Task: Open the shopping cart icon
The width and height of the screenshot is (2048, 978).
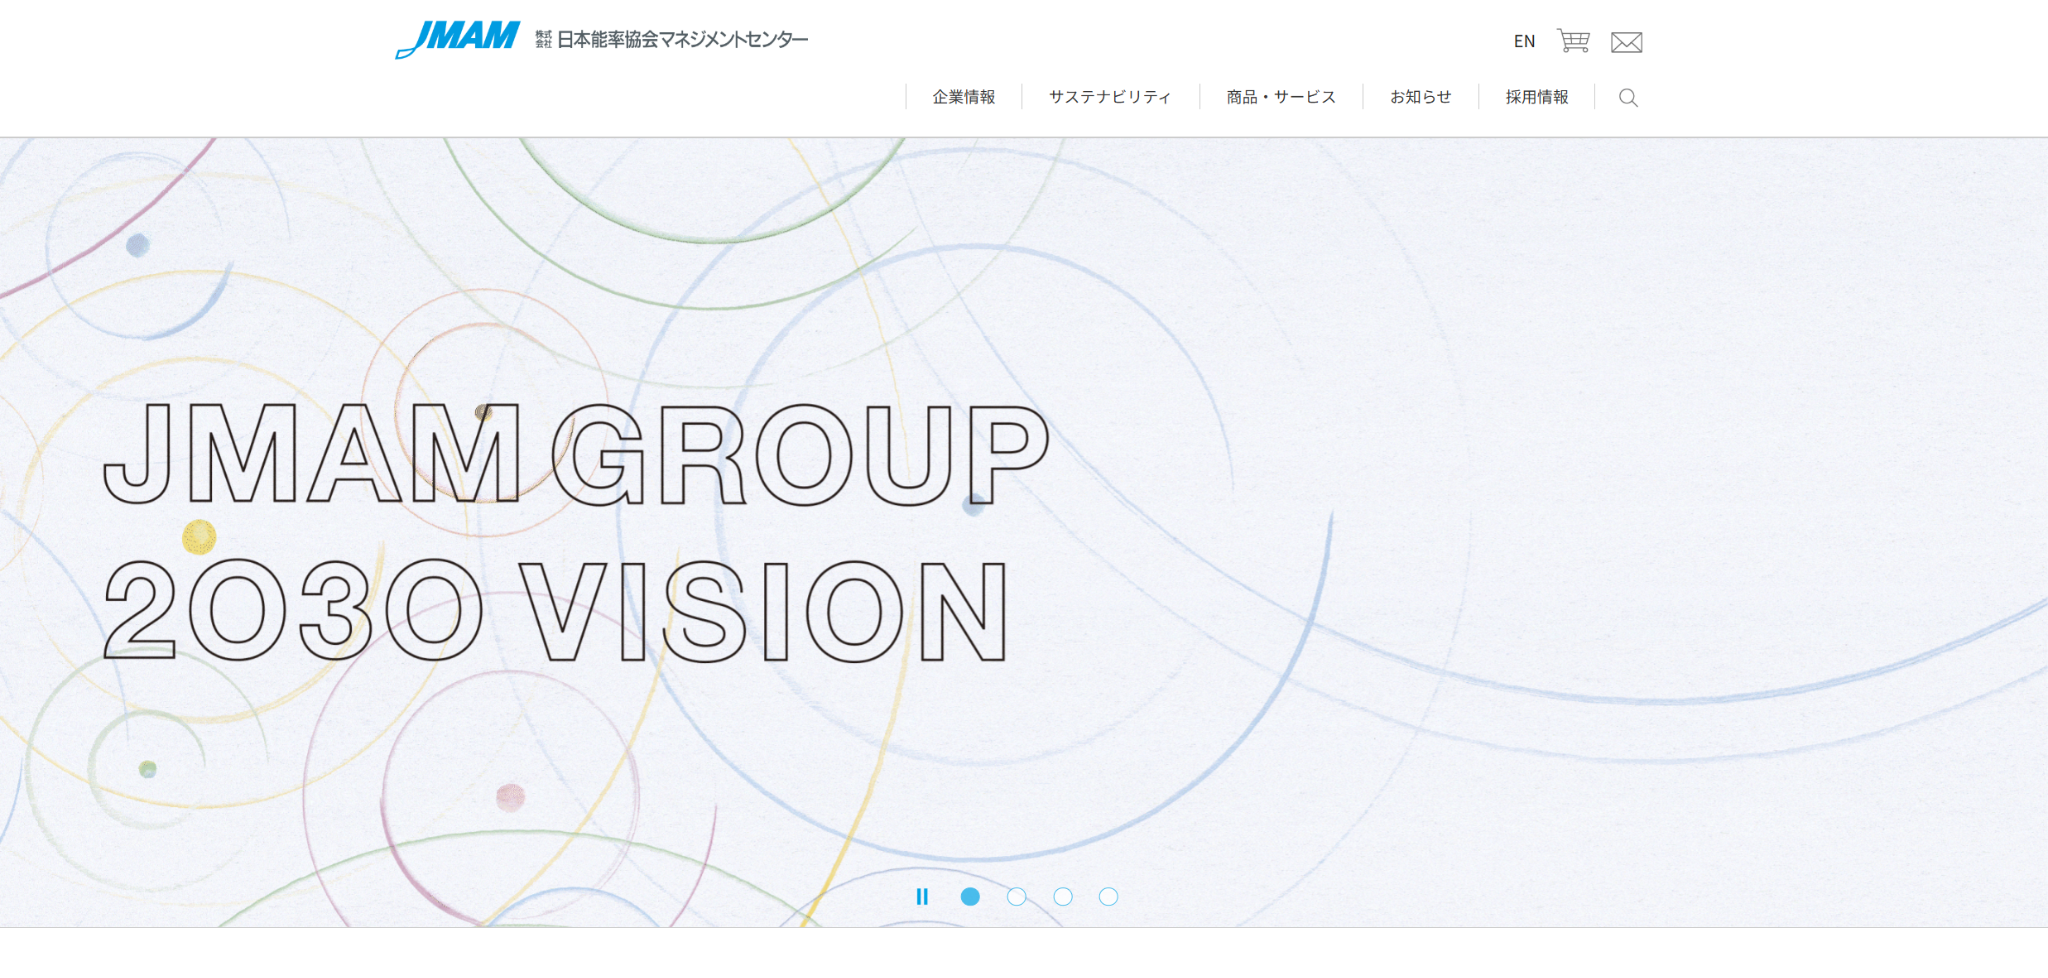Action: click(1573, 41)
